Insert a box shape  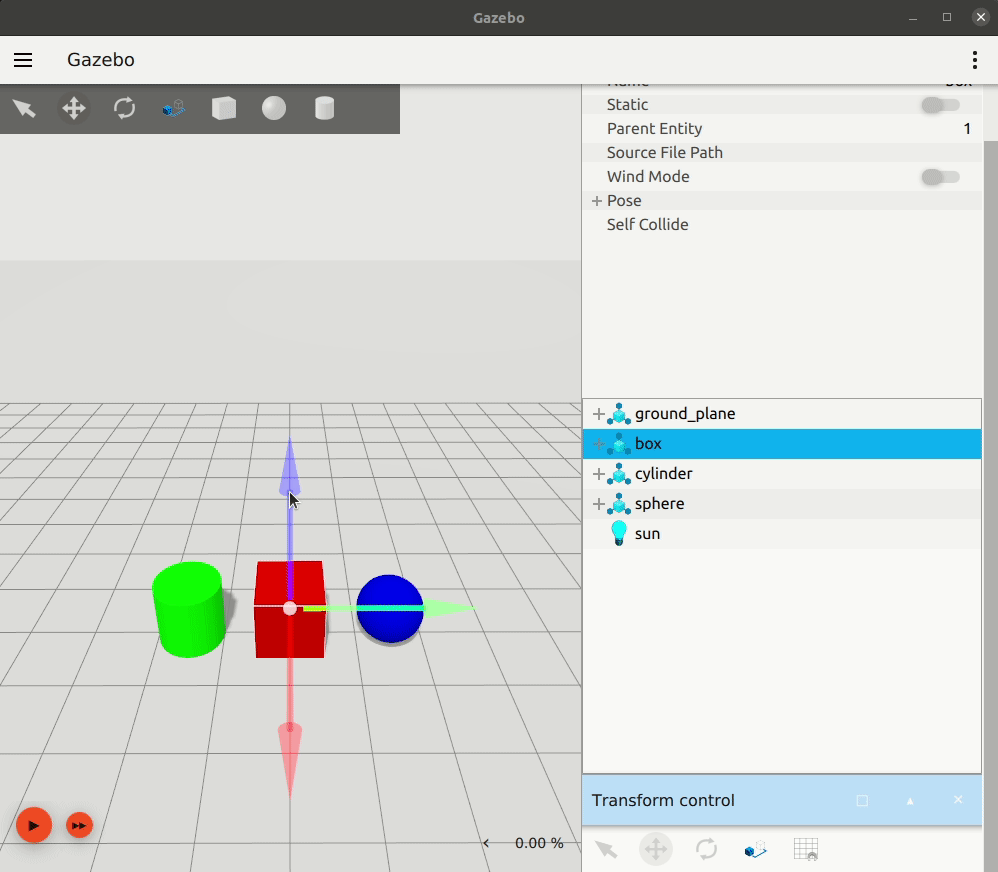tap(224, 108)
